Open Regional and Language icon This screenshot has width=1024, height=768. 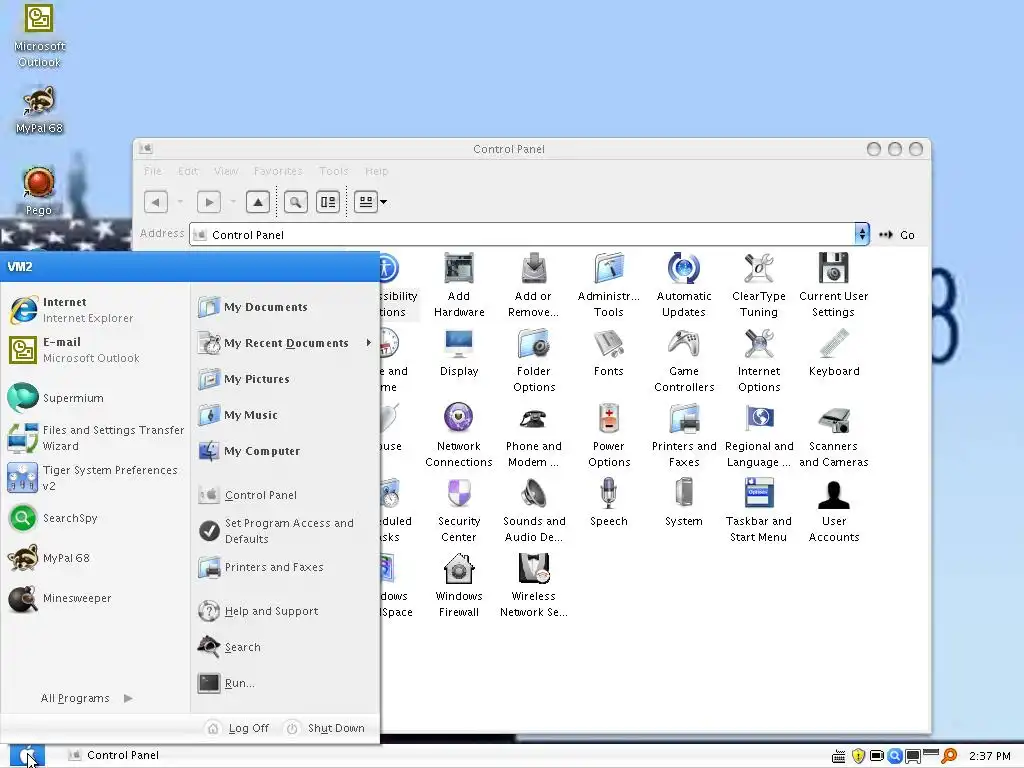pyautogui.click(x=759, y=436)
